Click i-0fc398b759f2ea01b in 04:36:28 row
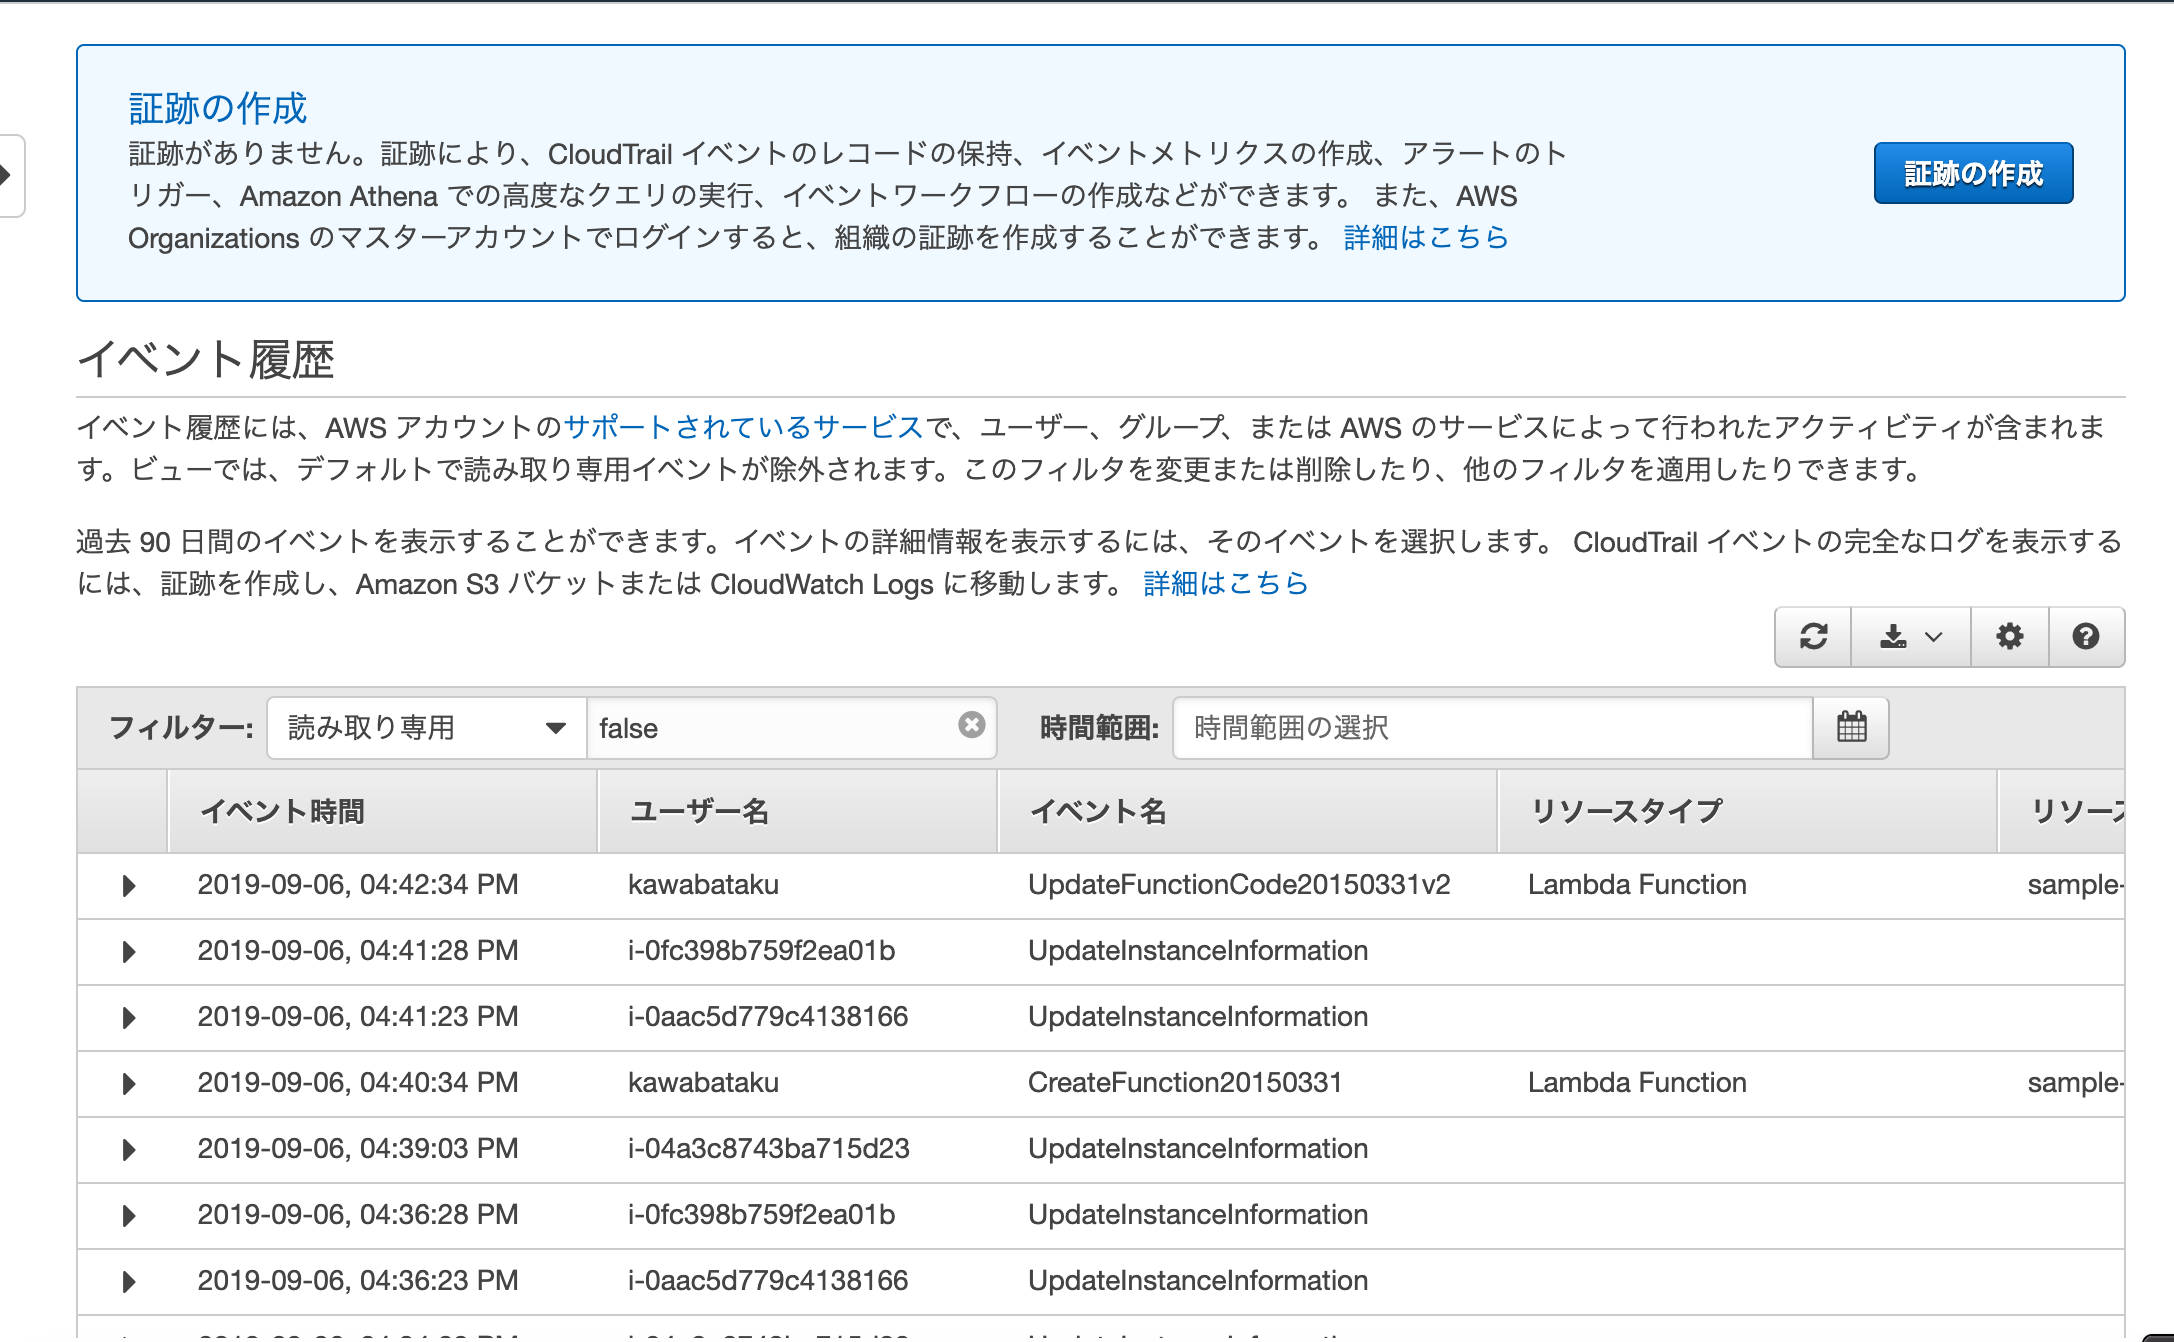Screen dimensions: 2174x1342 click(762, 1214)
